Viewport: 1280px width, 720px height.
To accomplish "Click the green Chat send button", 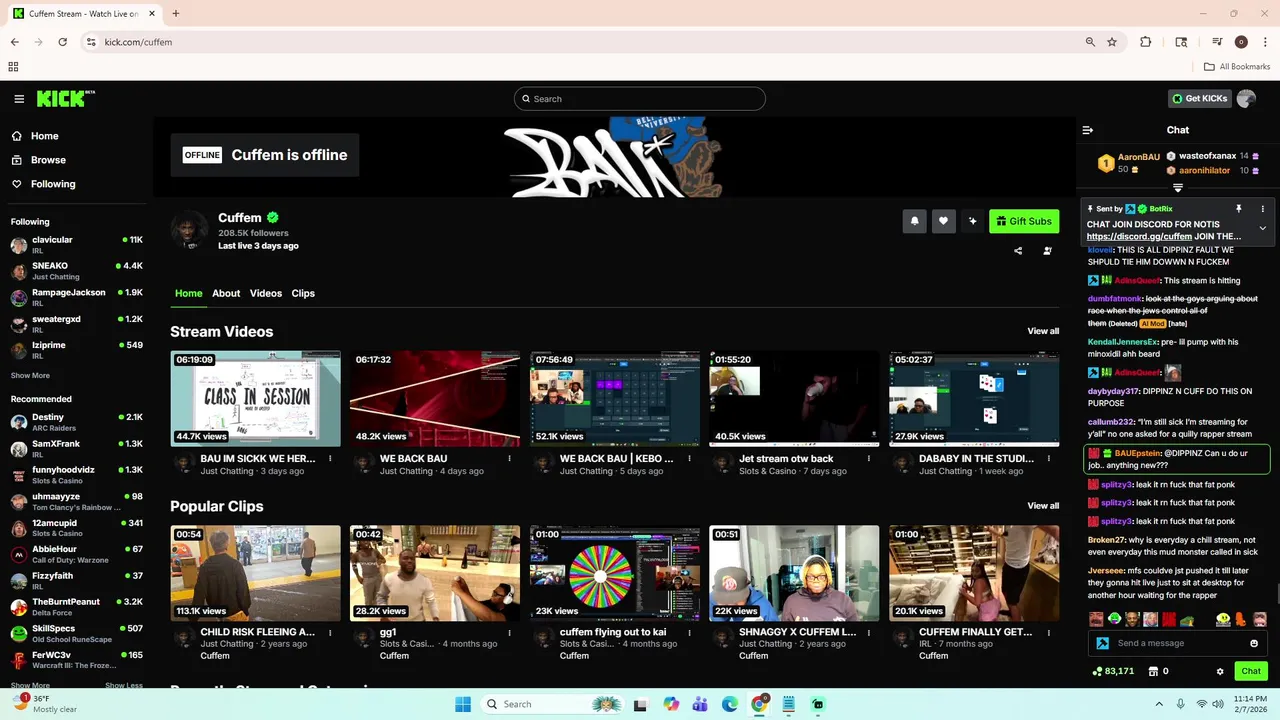I will pos(1251,671).
